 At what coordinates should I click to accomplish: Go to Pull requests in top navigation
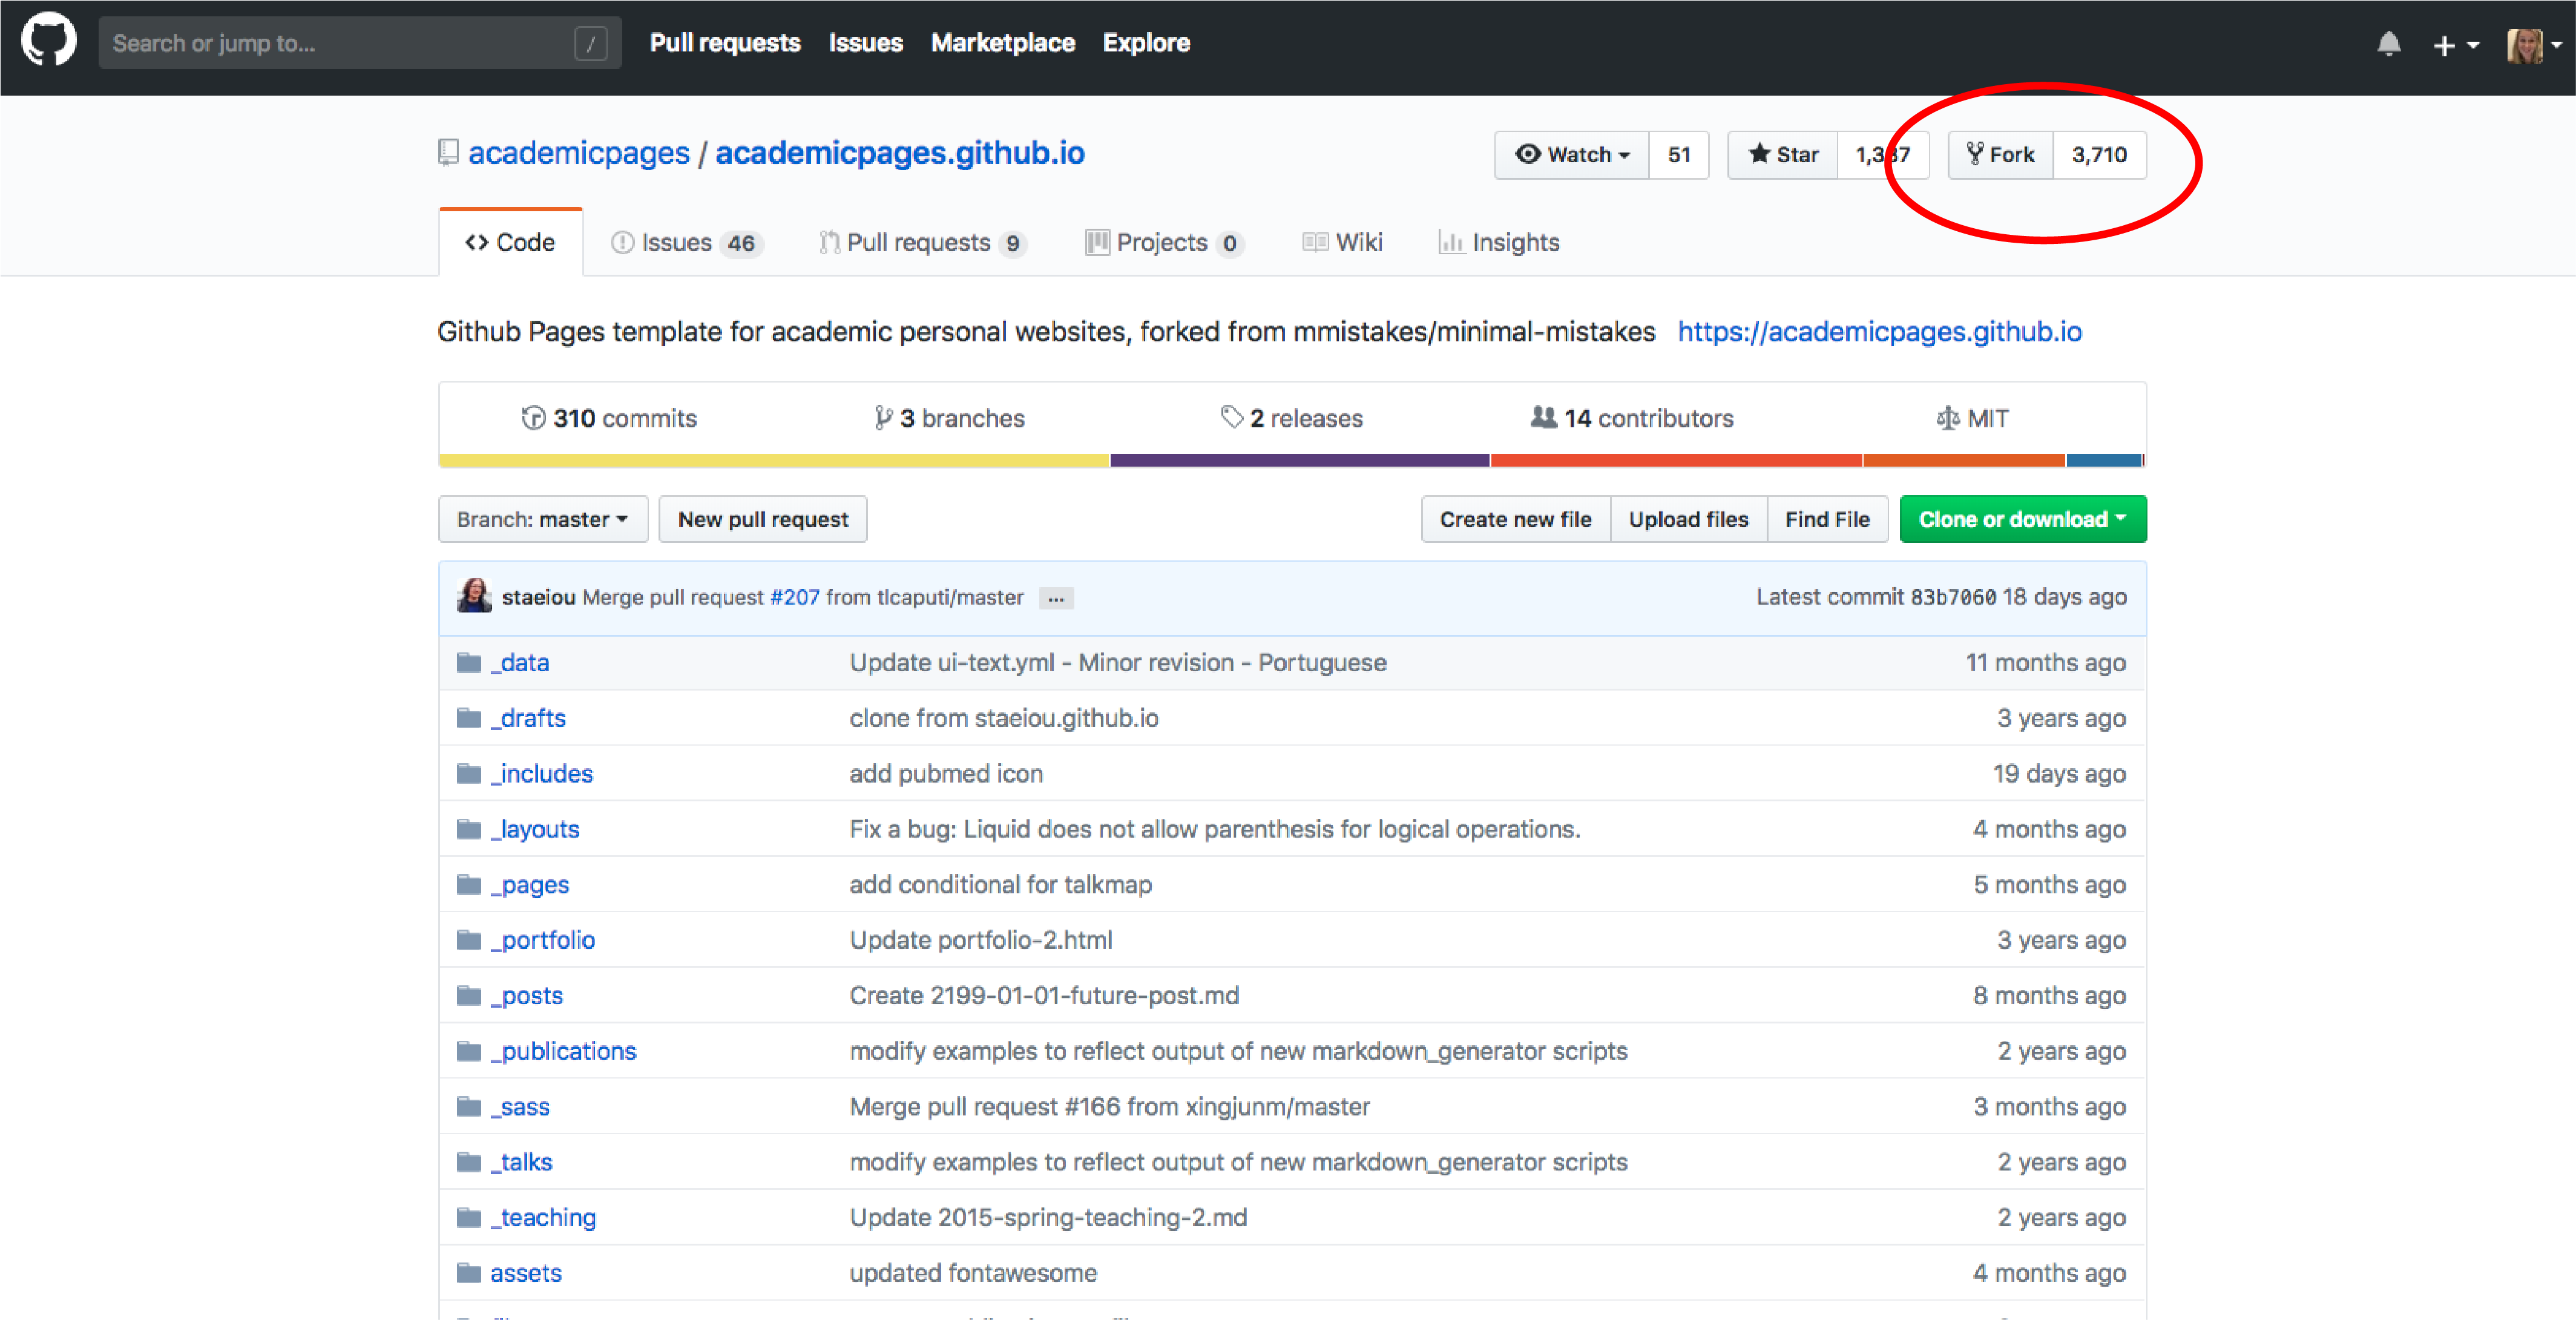pos(725,43)
